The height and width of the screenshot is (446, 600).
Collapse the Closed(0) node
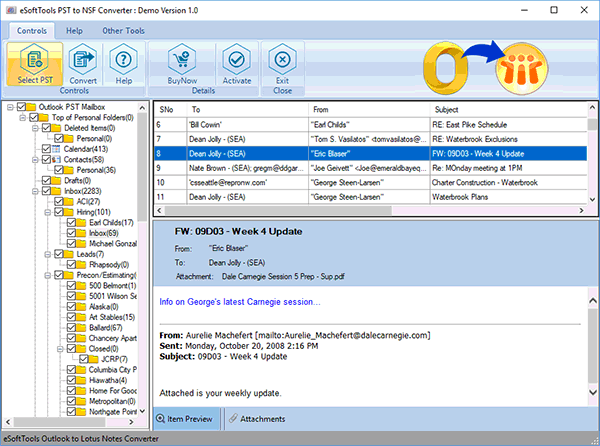[x=60, y=349]
